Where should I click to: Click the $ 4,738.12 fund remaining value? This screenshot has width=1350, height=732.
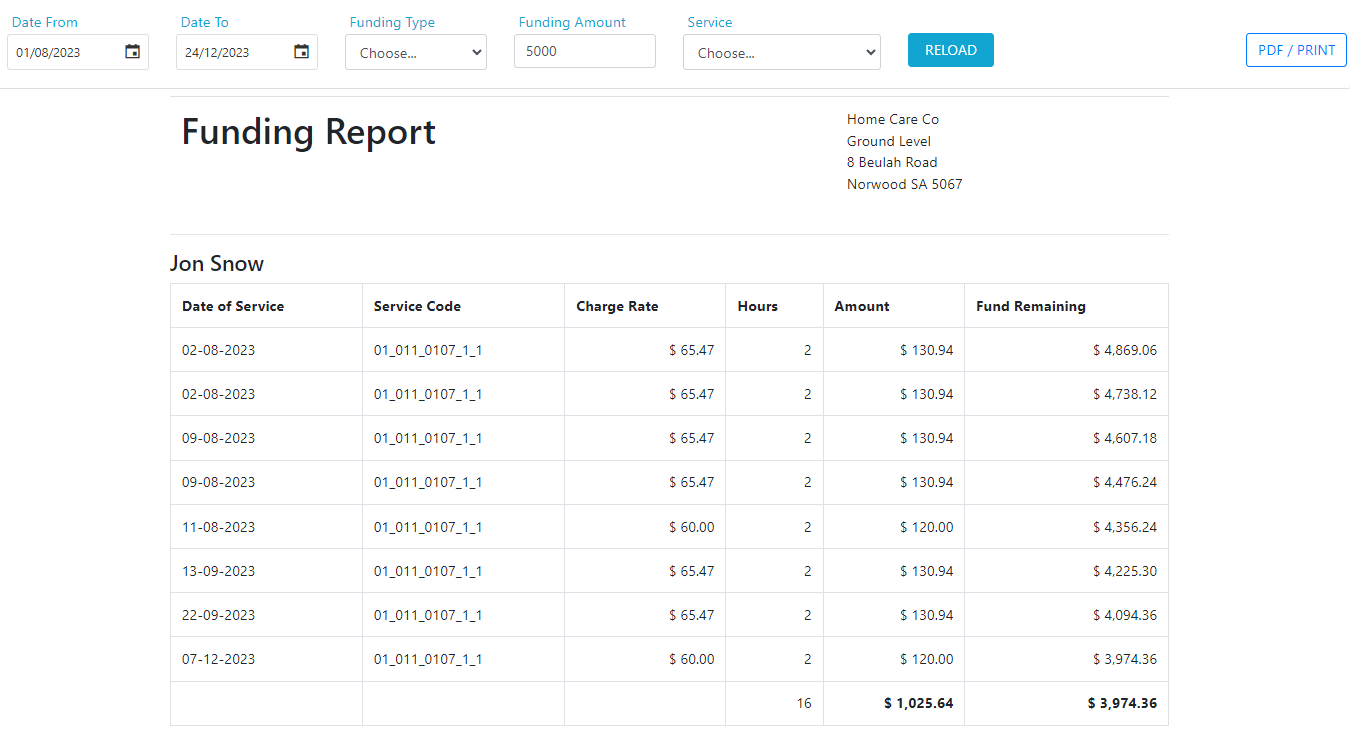tap(1125, 394)
